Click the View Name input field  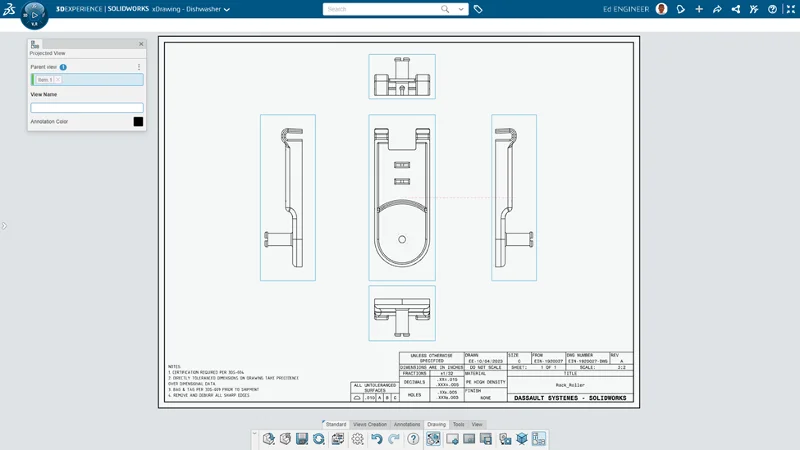tap(87, 107)
